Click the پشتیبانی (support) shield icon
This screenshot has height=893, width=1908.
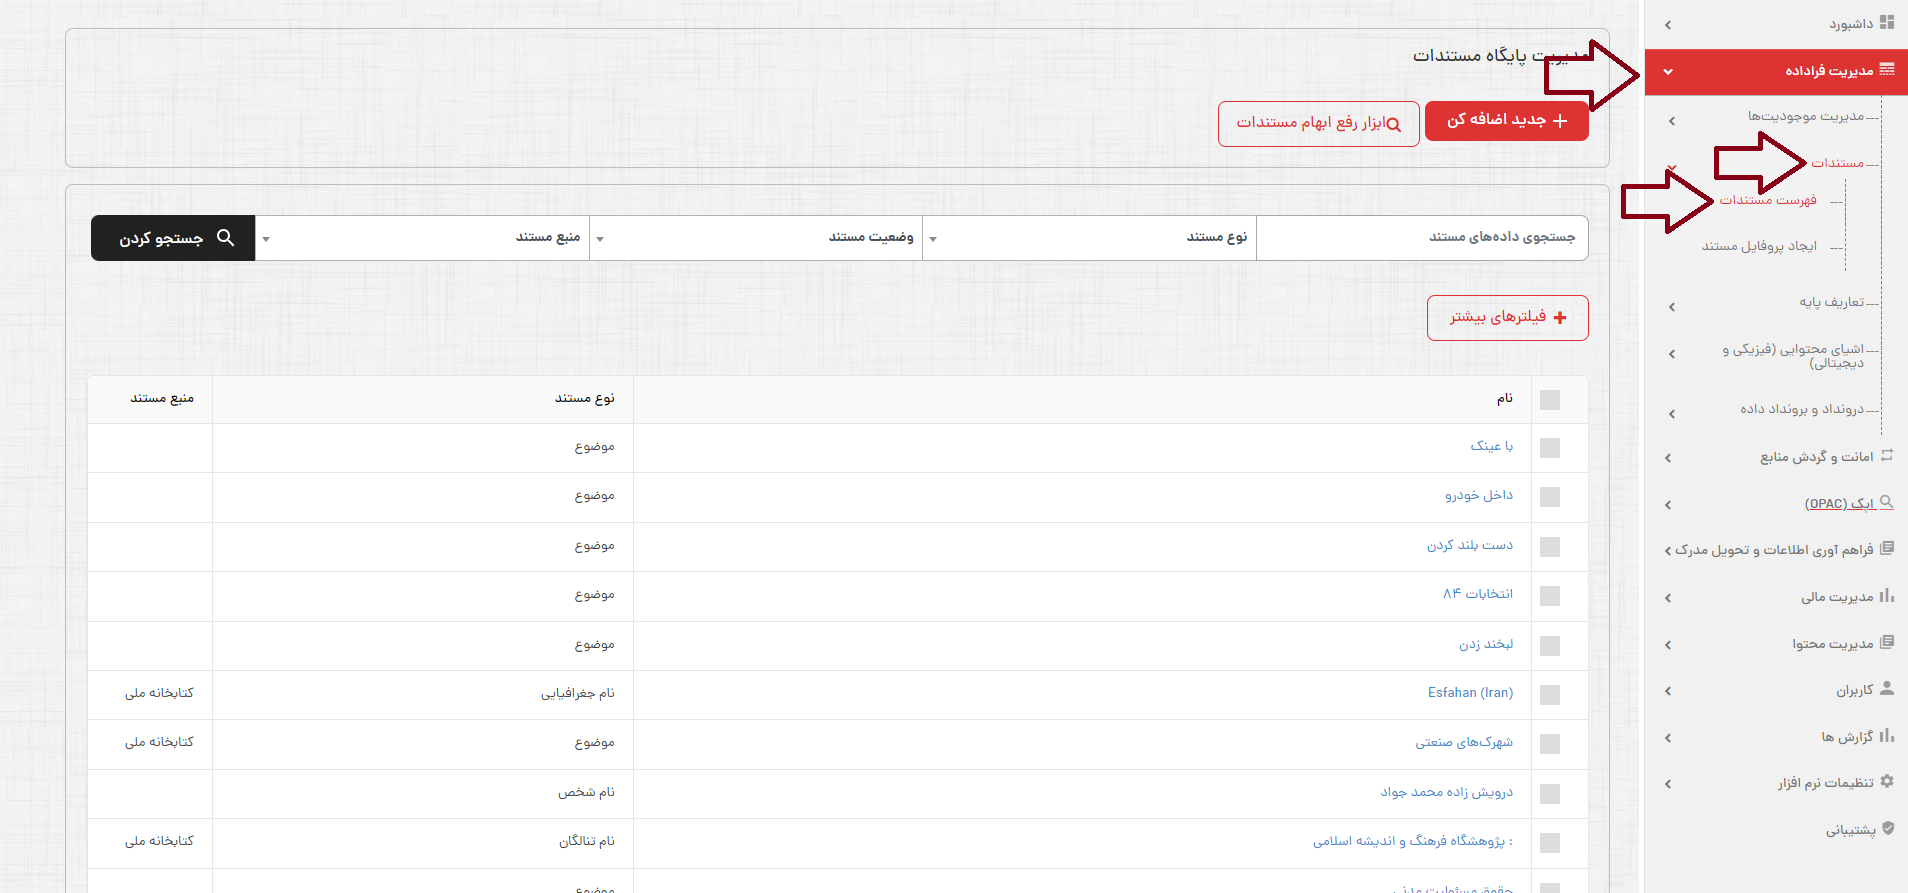(x=1887, y=828)
